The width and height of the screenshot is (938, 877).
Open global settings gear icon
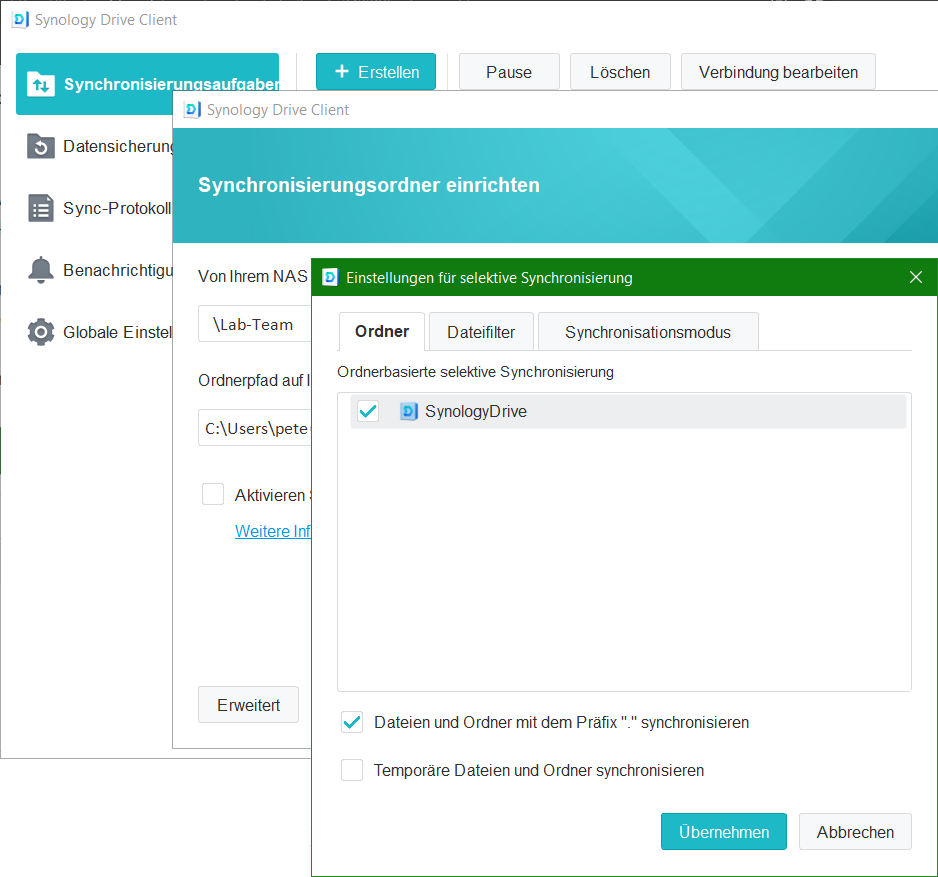(41, 332)
